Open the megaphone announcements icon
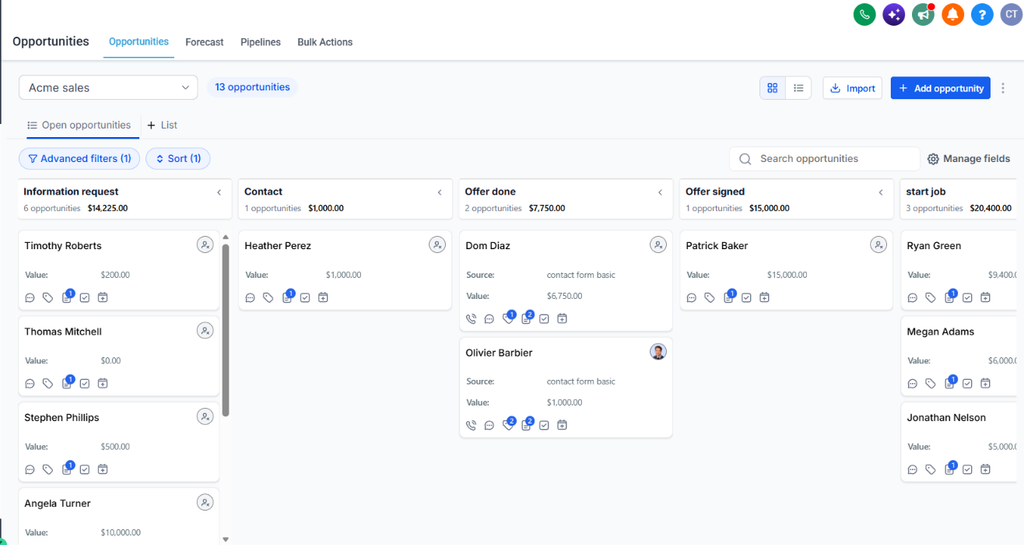The width and height of the screenshot is (1024, 545). point(923,14)
